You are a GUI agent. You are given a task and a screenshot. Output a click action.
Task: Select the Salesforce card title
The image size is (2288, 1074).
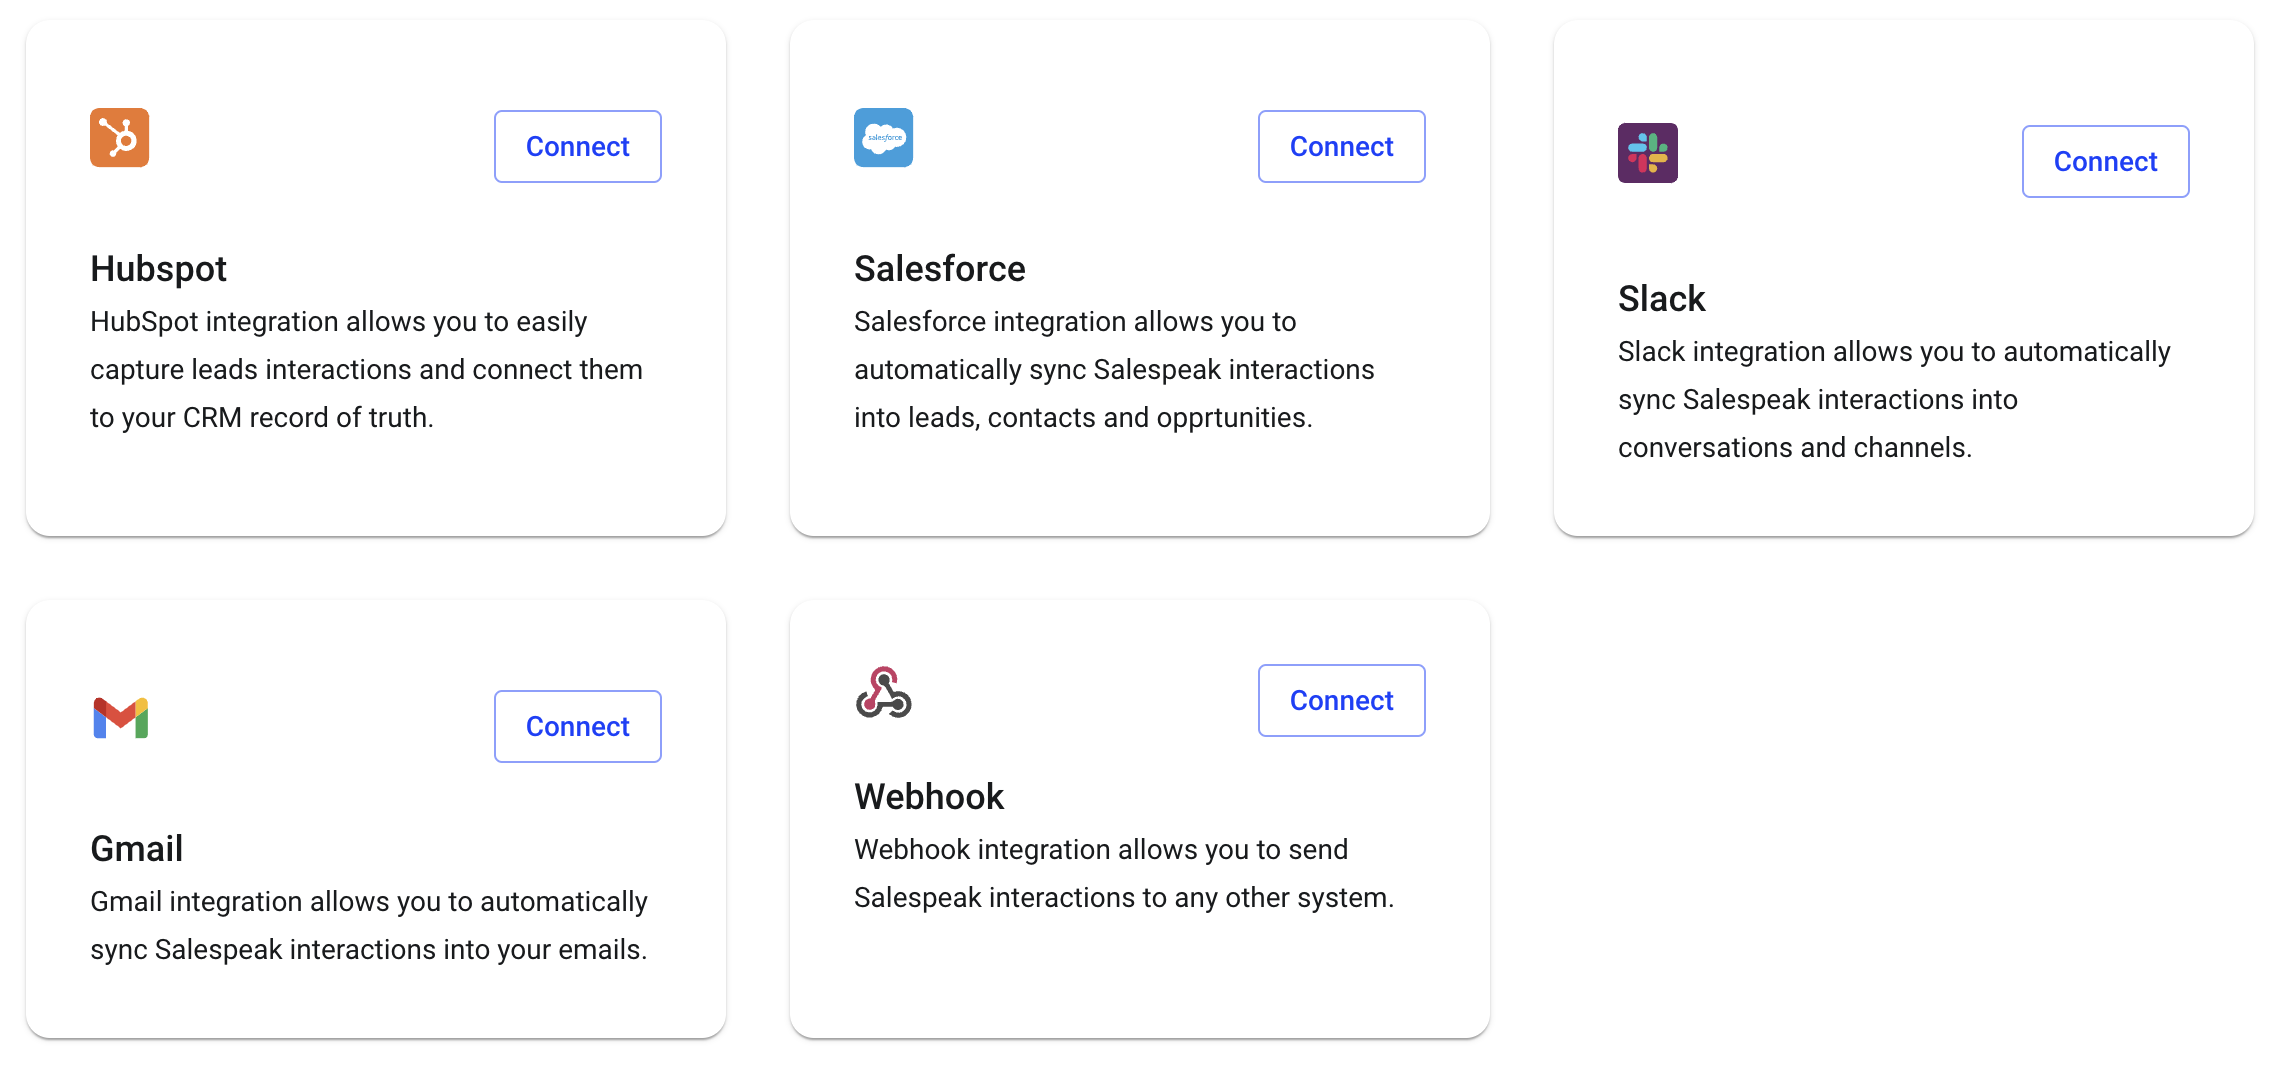click(939, 269)
